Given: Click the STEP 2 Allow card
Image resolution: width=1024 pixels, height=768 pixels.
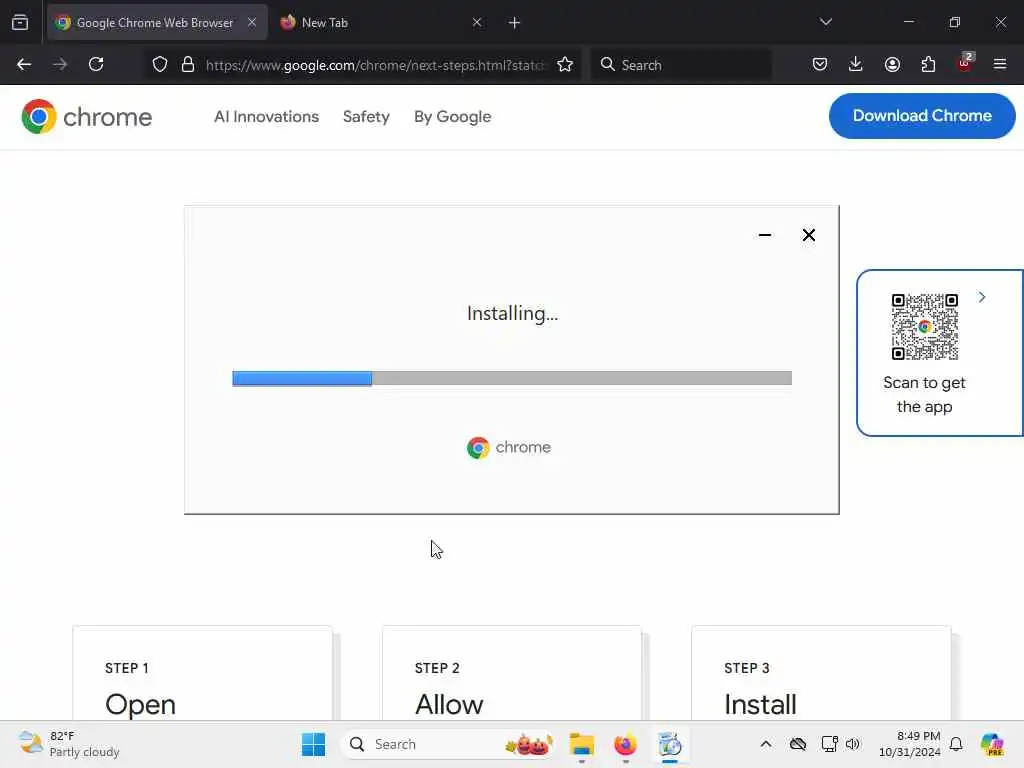Looking at the screenshot, I should (x=512, y=673).
